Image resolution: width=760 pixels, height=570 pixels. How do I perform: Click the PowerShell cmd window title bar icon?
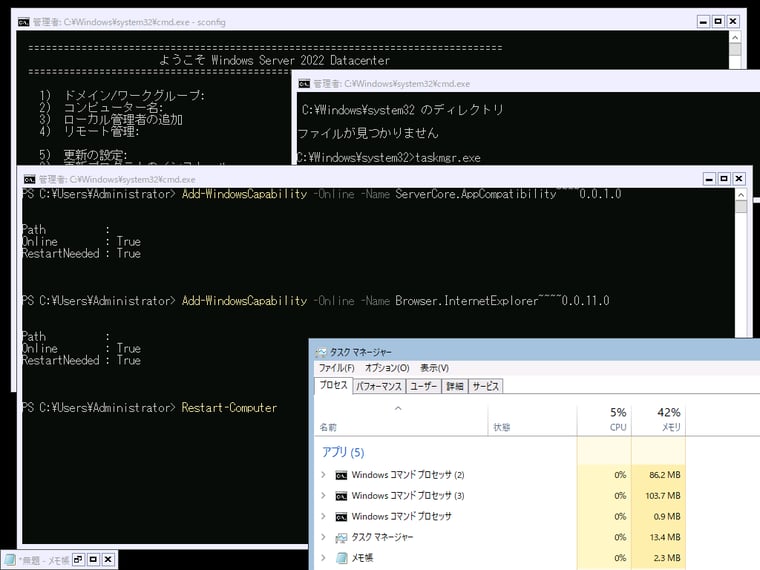coord(30,179)
